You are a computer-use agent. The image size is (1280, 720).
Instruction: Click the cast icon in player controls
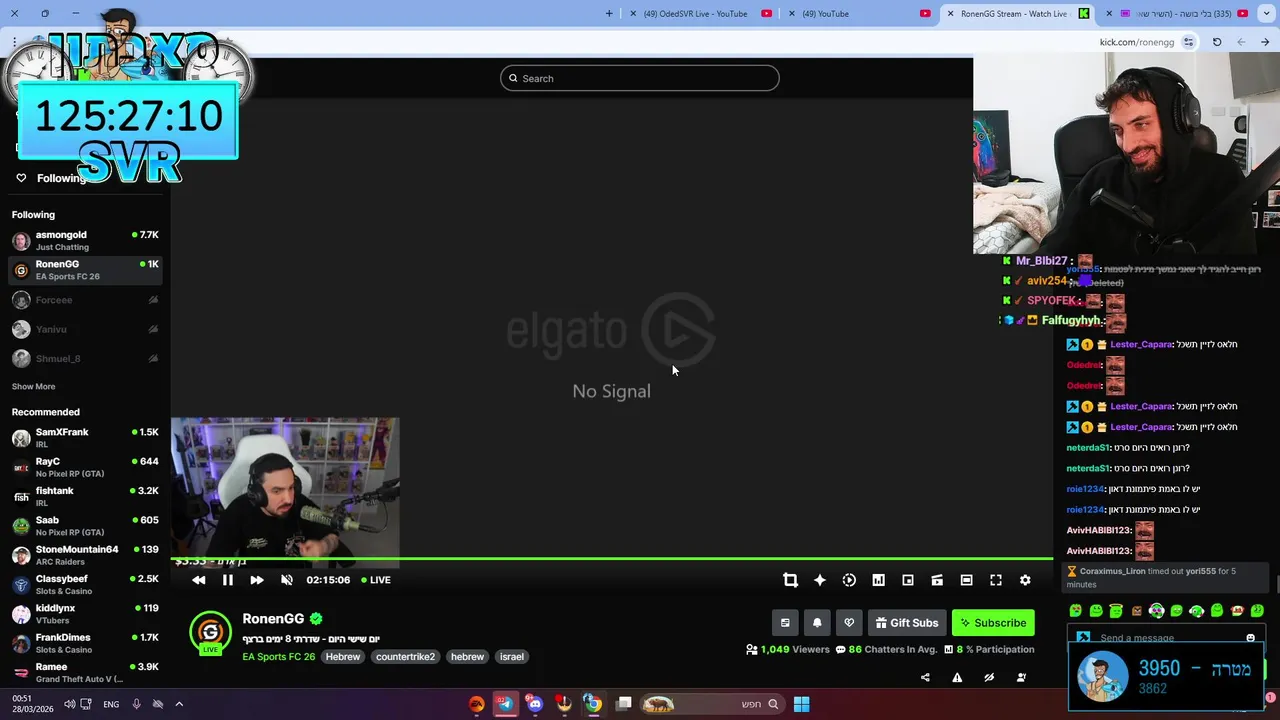937,580
